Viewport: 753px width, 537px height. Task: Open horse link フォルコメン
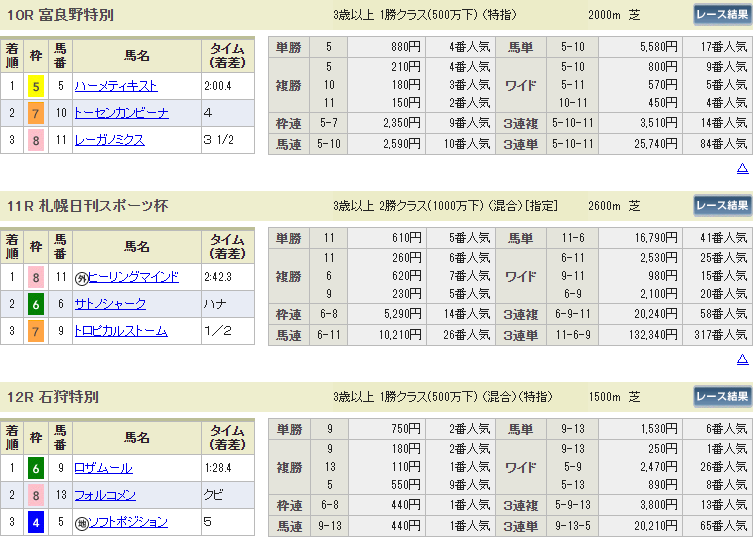coord(105,495)
